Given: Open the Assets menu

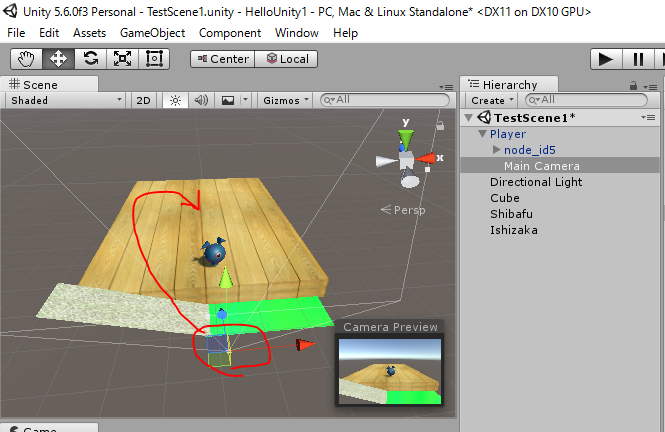Looking at the screenshot, I should (89, 33).
